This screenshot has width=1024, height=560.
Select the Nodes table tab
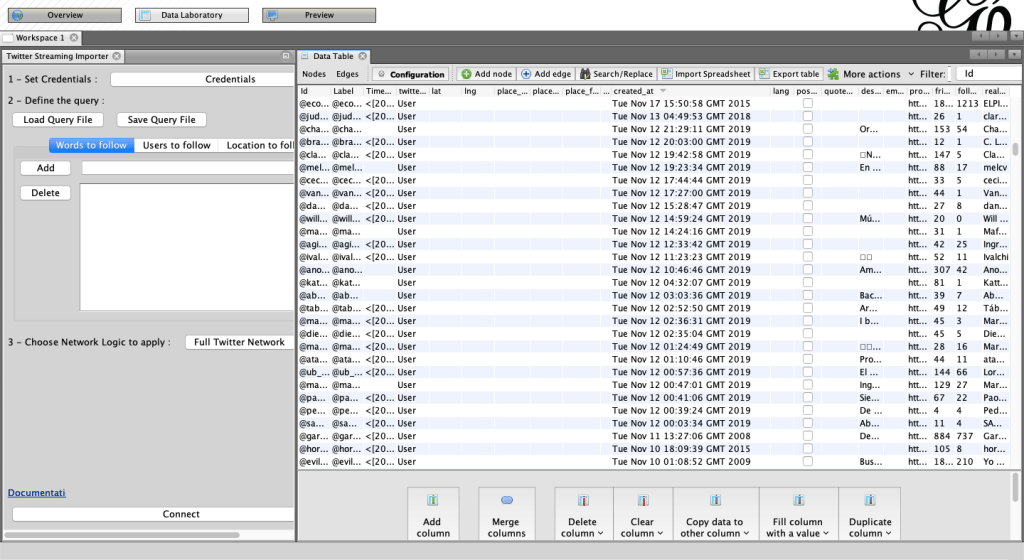(x=314, y=74)
